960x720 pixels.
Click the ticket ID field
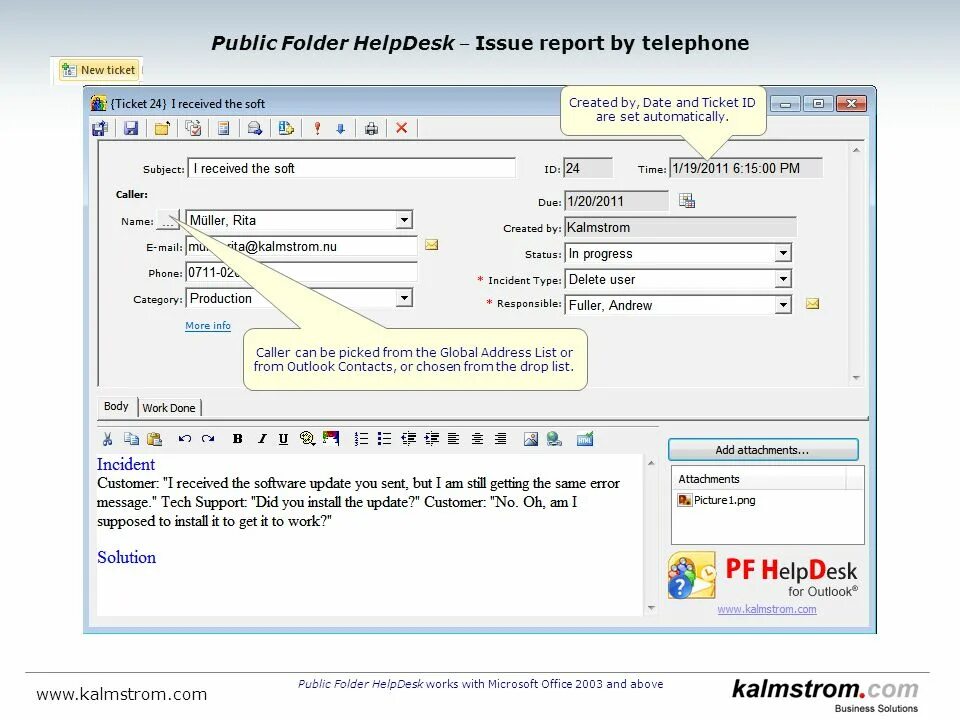coord(588,168)
